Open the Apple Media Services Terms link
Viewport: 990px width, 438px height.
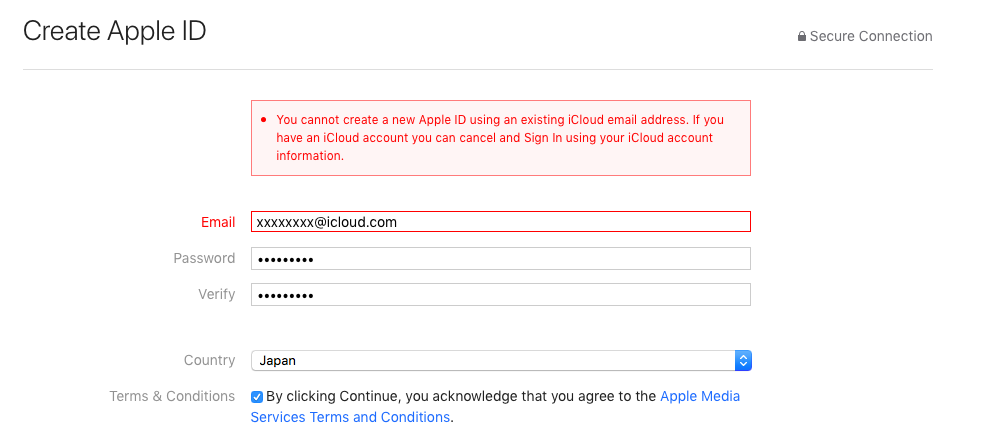click(x=700, y=396)
